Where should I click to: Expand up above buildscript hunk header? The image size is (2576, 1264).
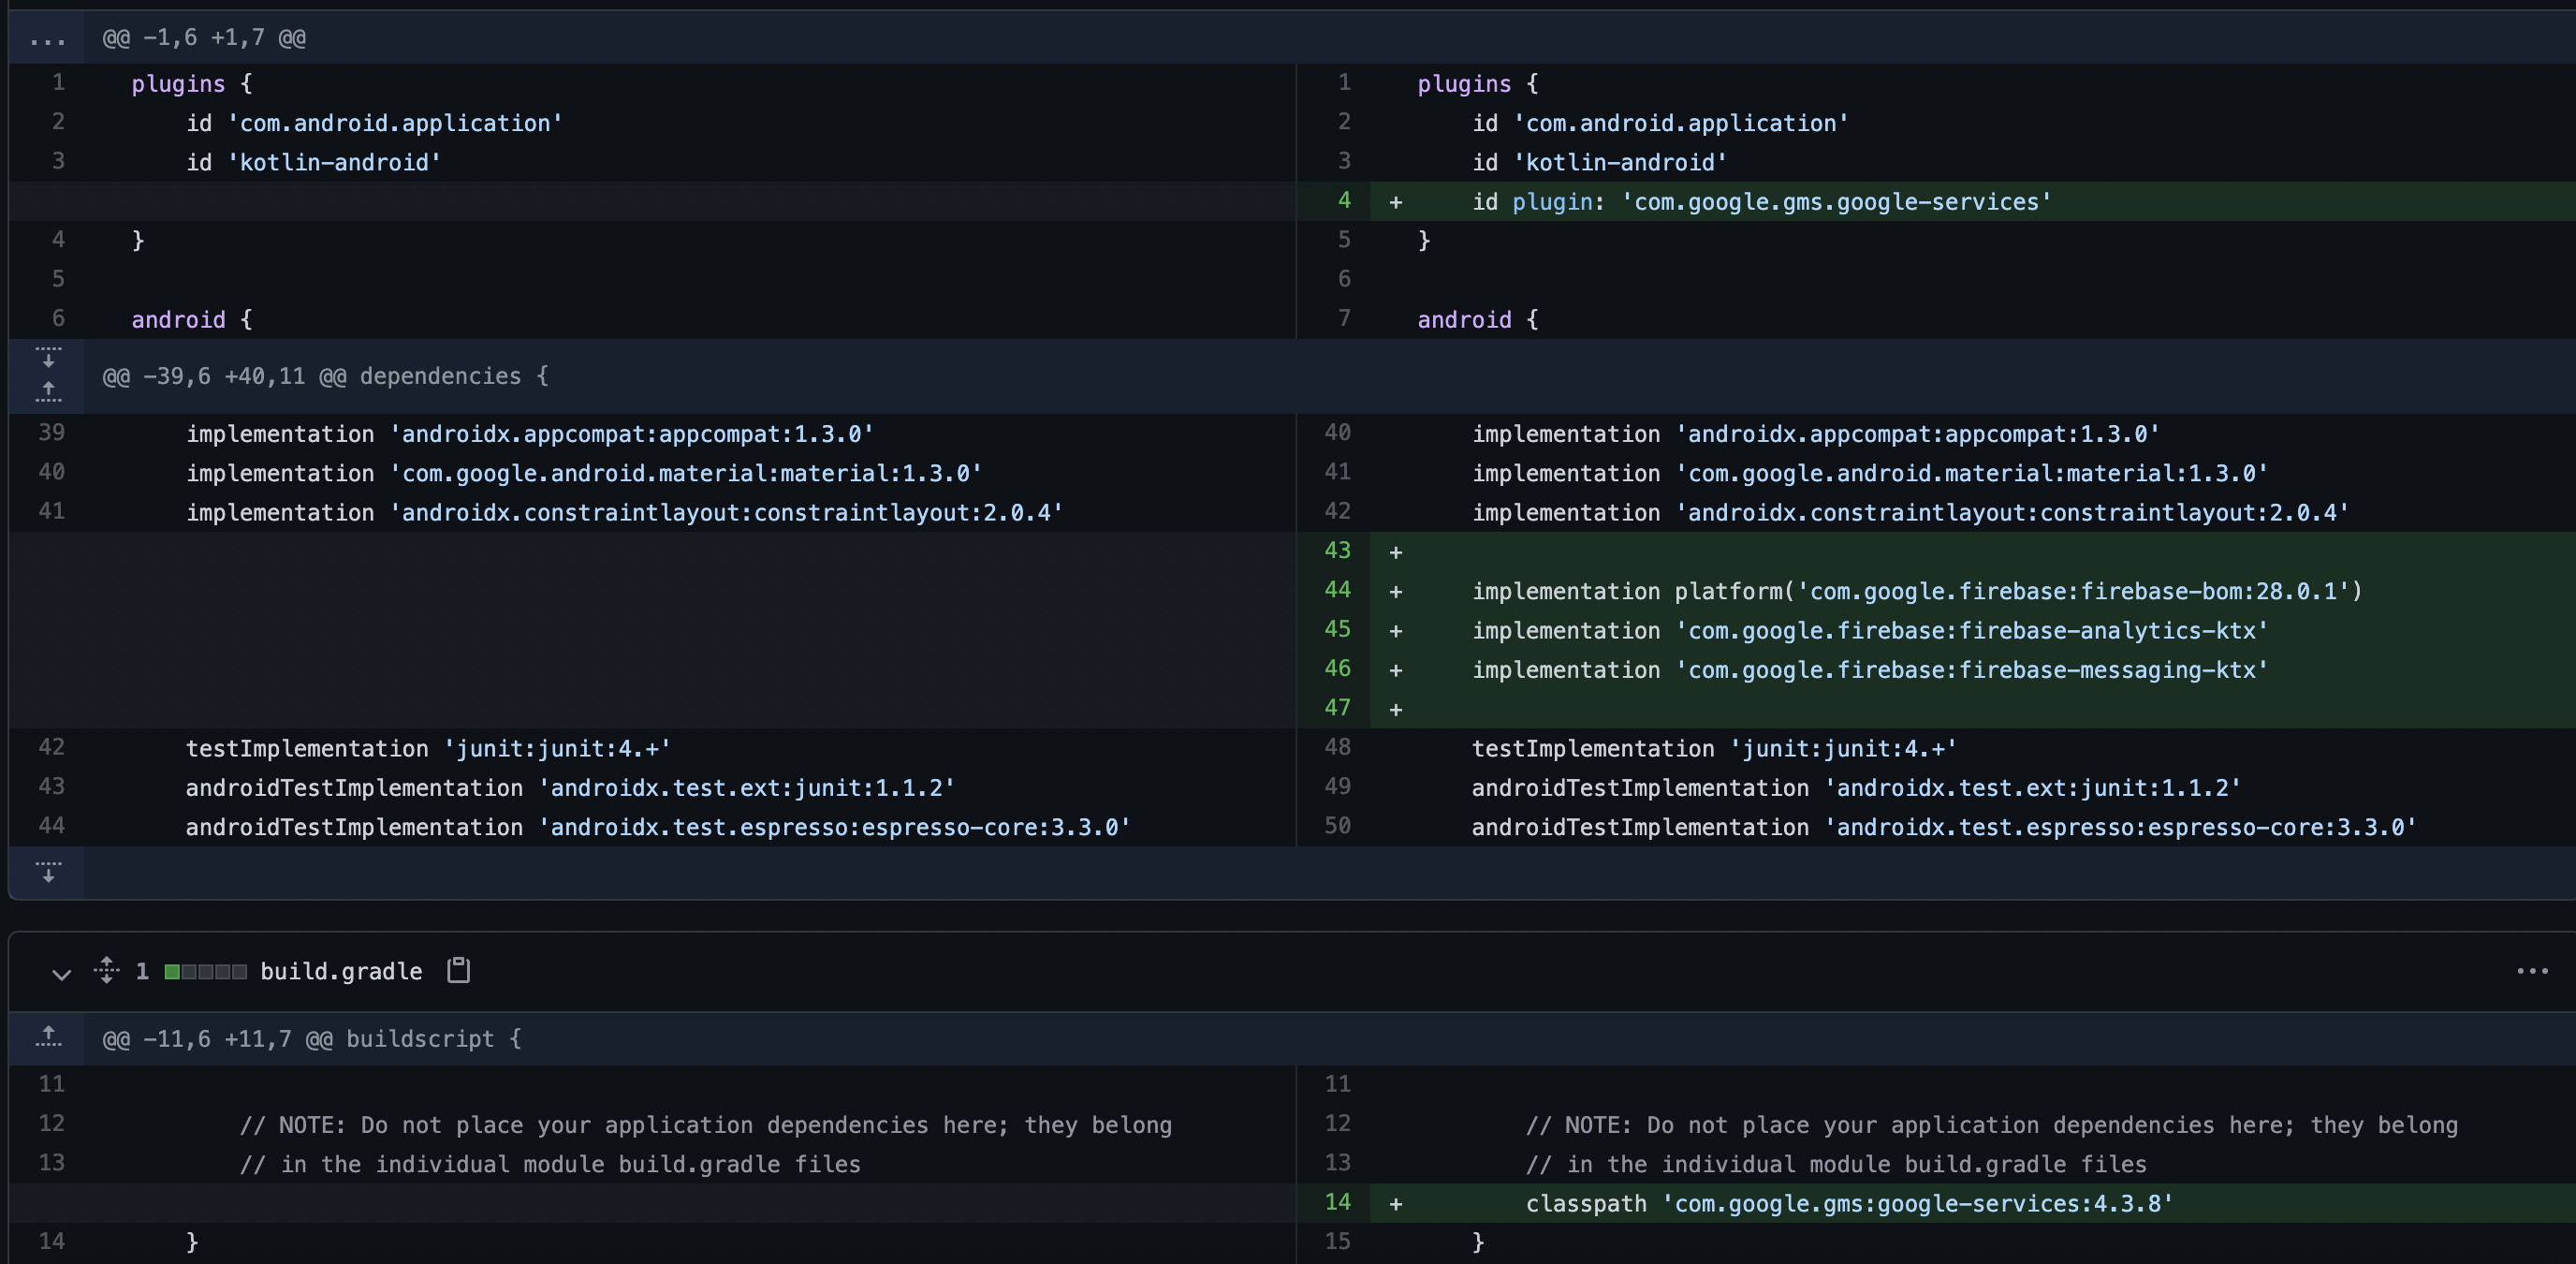[48, 1038]
